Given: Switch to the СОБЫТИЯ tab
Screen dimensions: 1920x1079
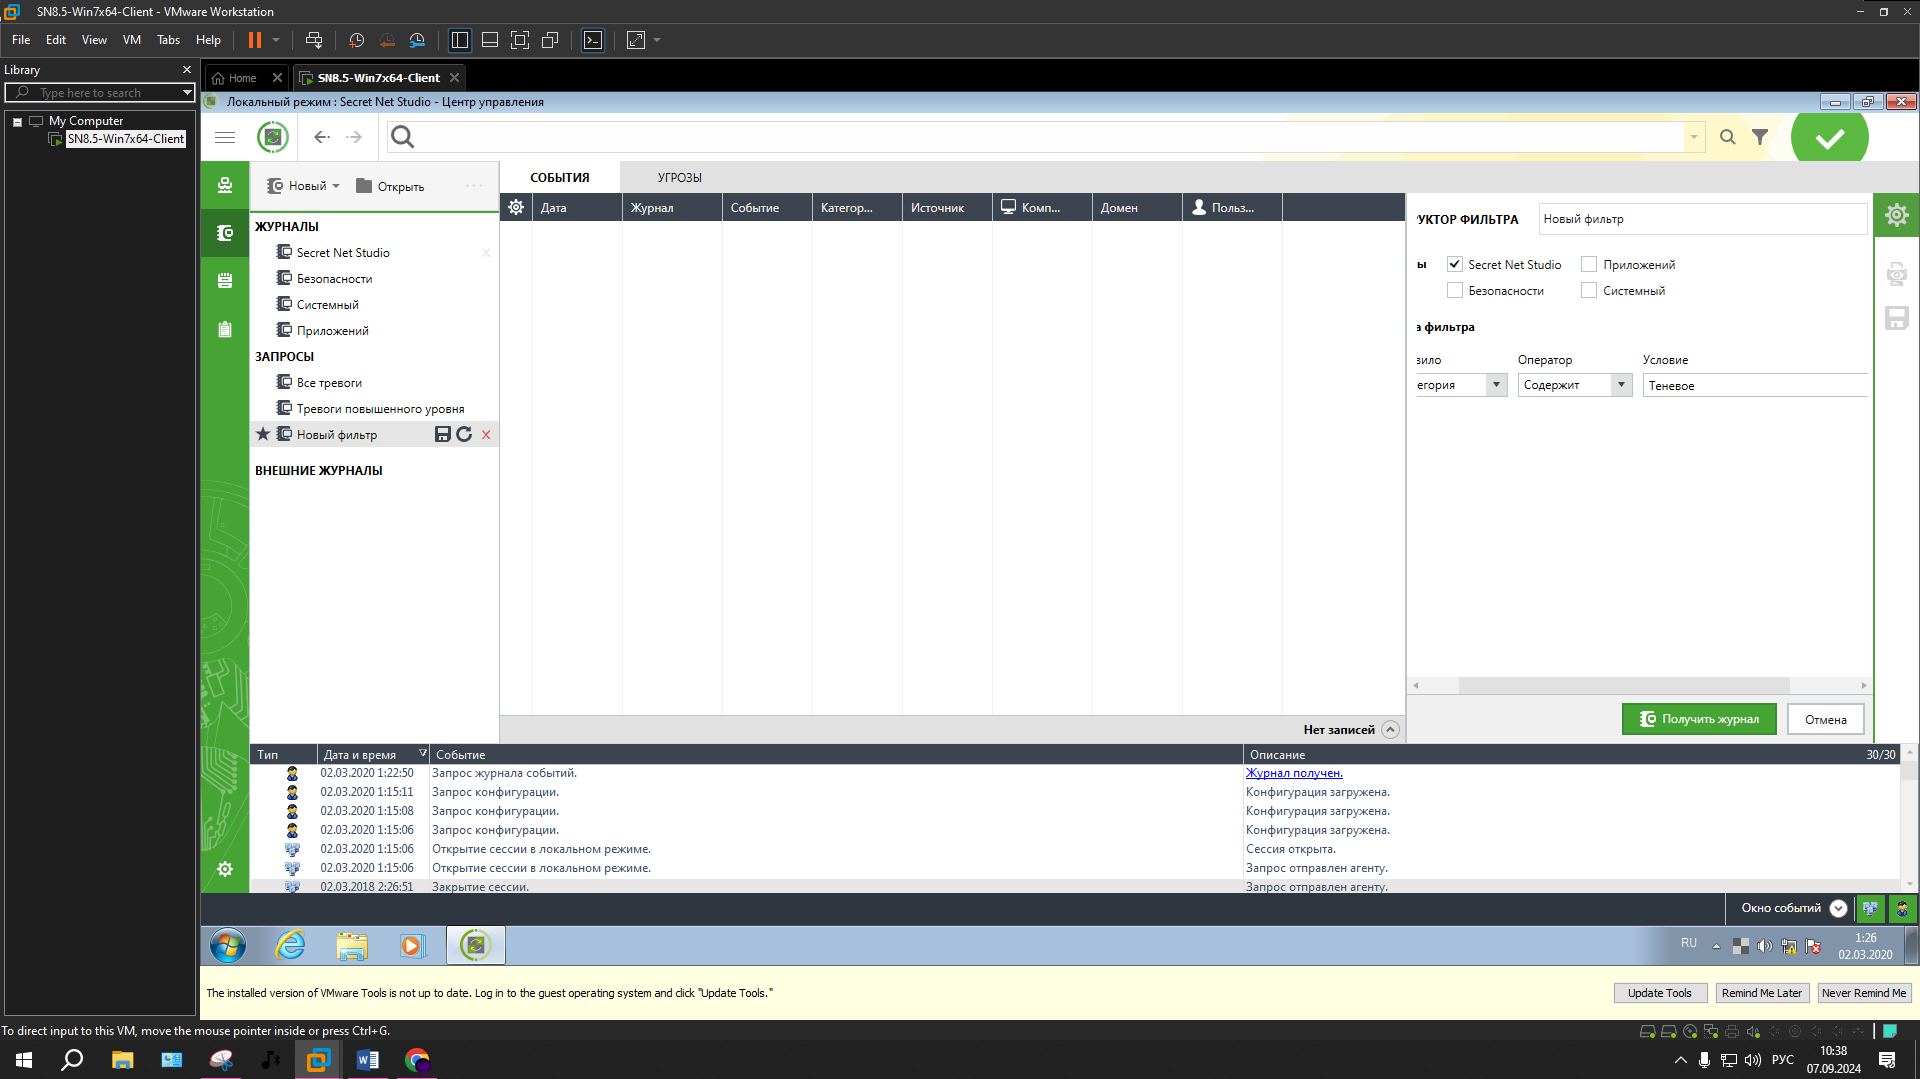Looking at the screenshot, I should click(560, 178).
